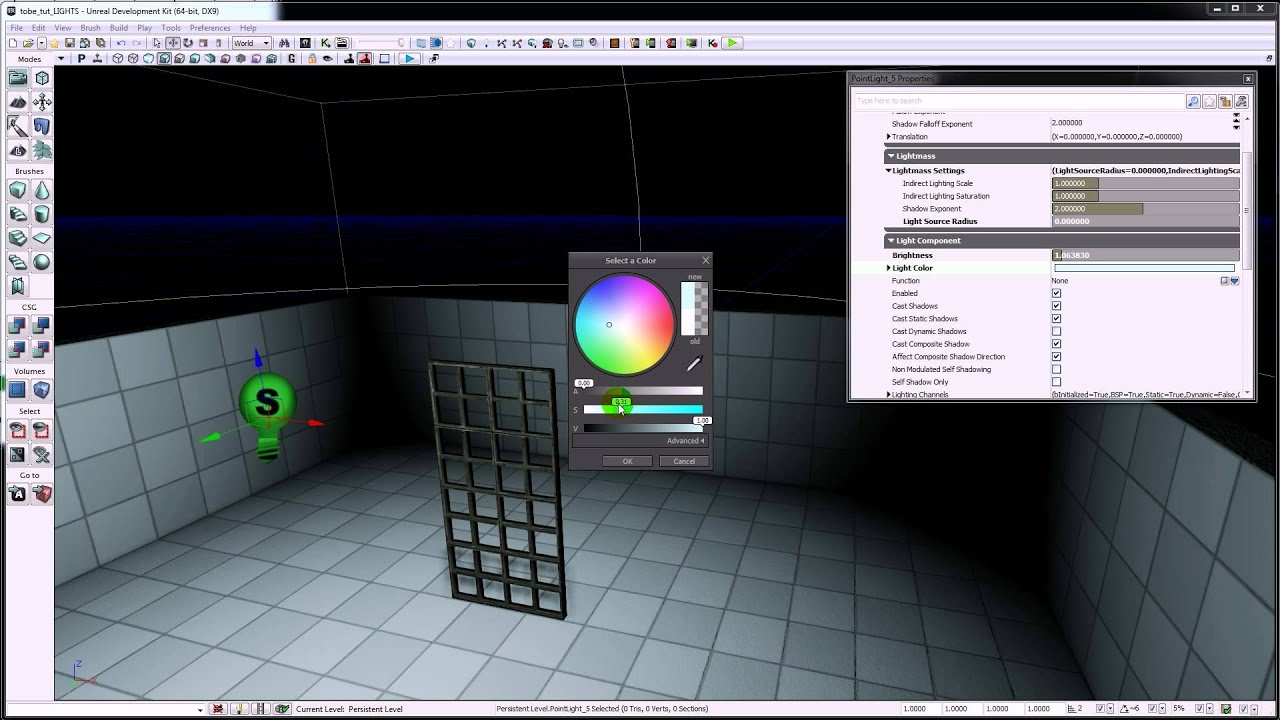Add a Sphere brush
Image resolution: width=1280 pixels, height=720 pixels.
[x=42, y=262]
